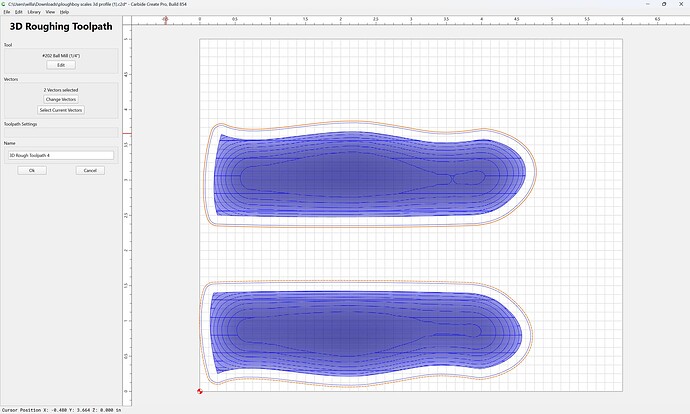Viewport: 690px width, 414px height.
Task: Cancel the 3D Roughing Toolpath dialog
Action: 90,170
